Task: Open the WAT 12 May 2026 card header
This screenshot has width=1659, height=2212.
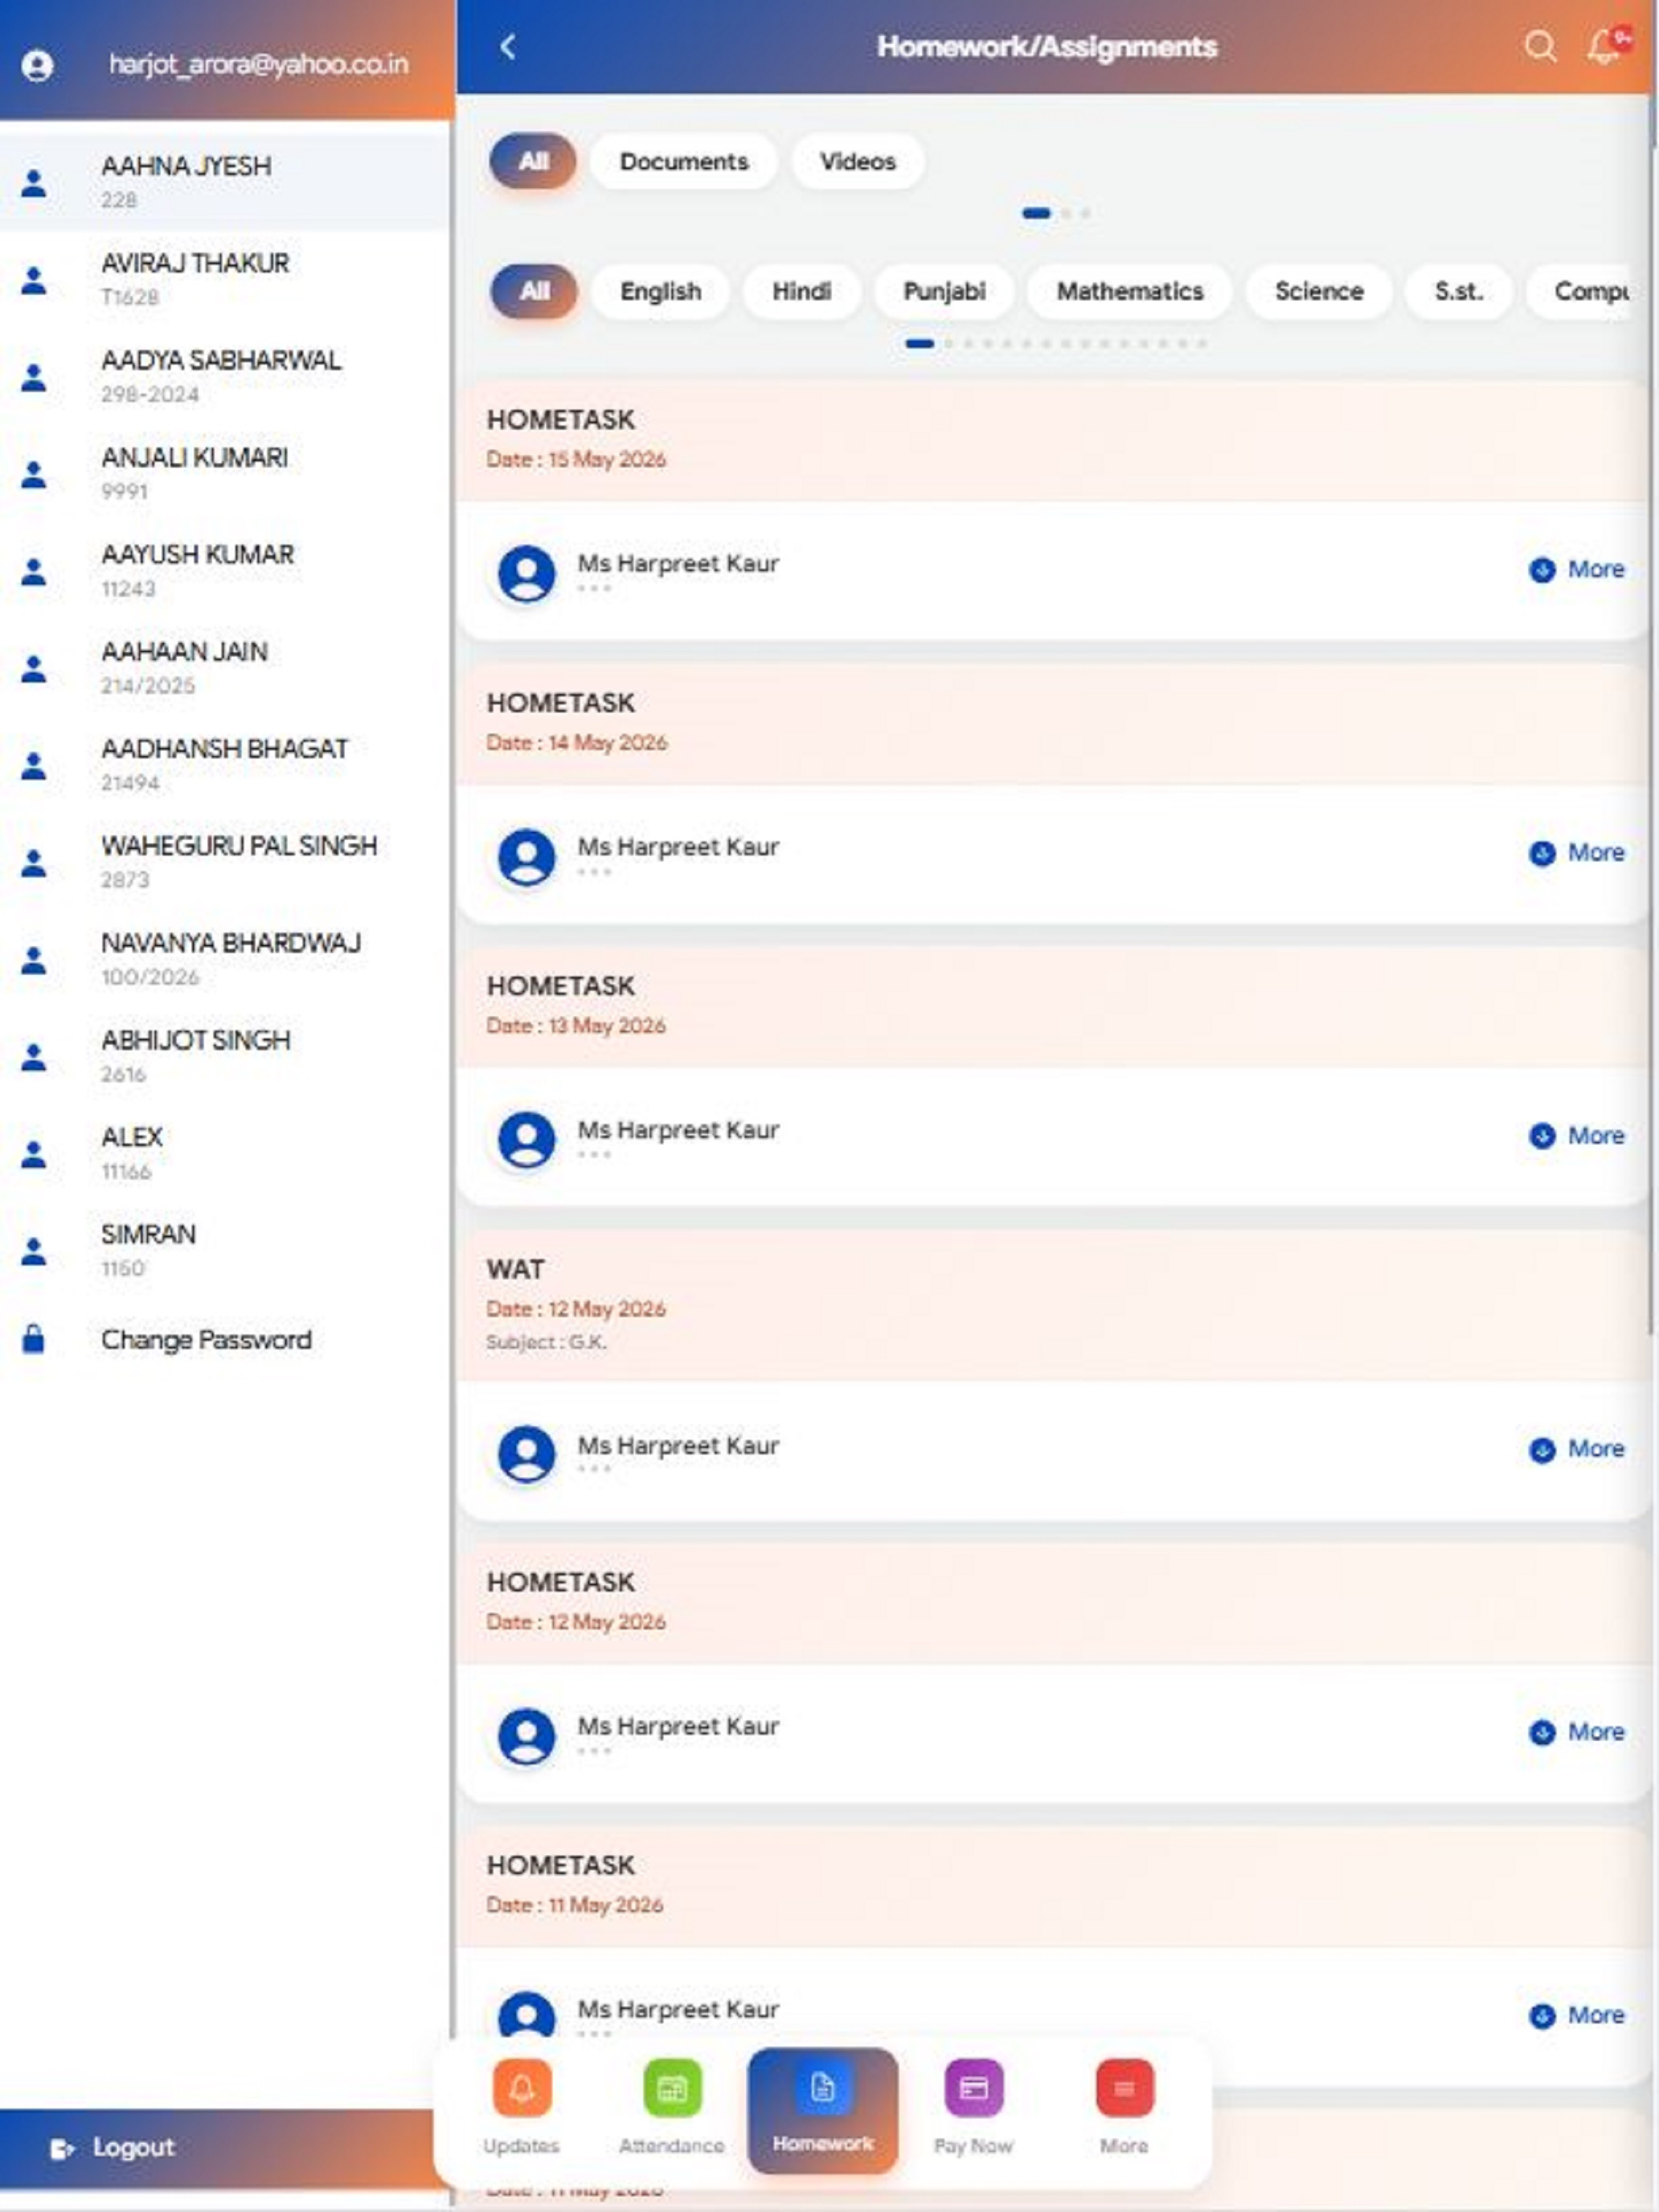Action: point(1052,1306)
